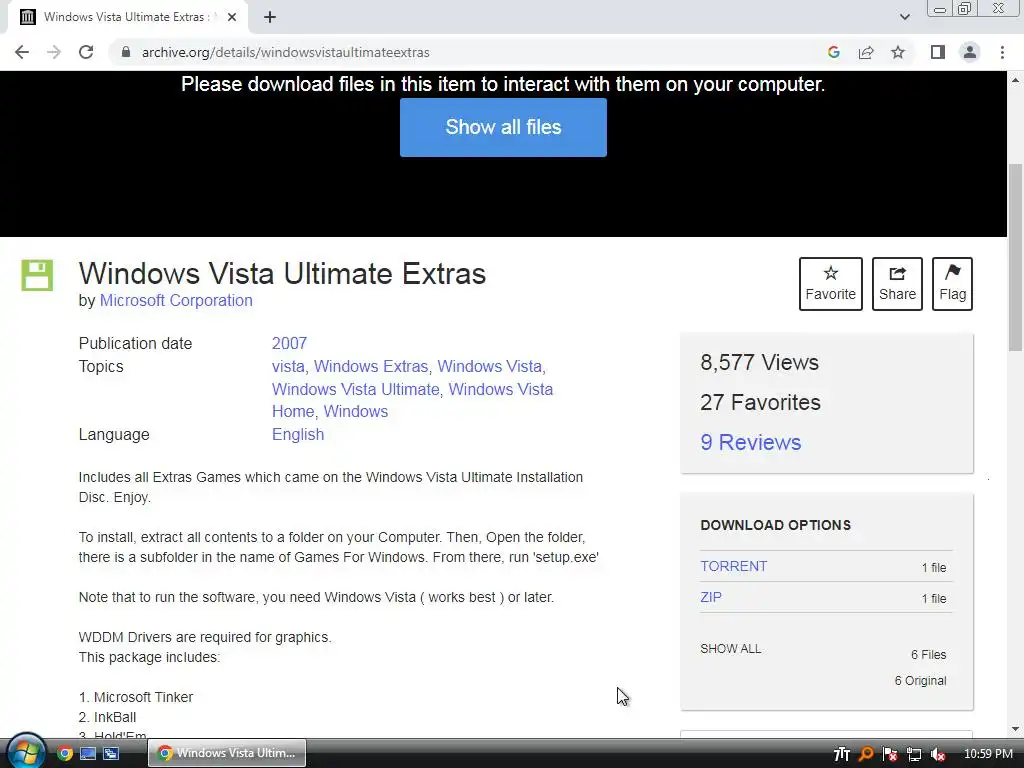Click the Share button
1024x768 pixels.
(897, 283)
